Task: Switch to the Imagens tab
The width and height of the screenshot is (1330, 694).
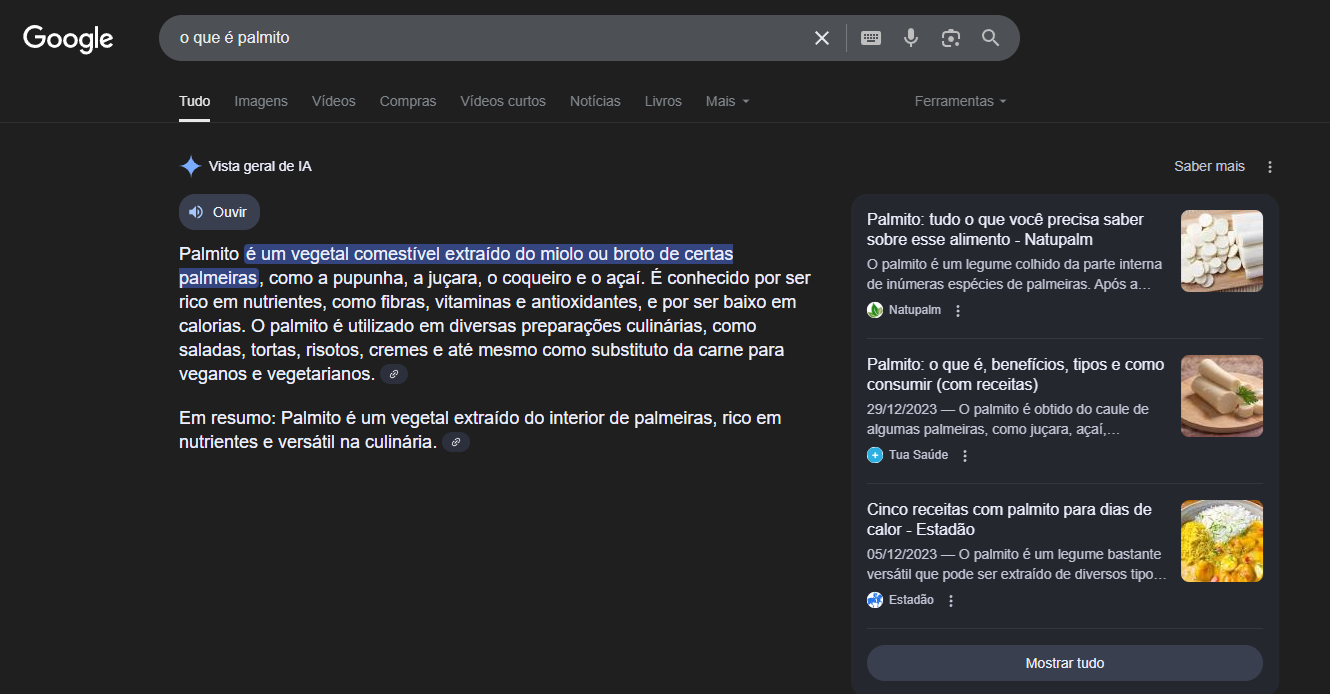Action: [x=261, y=101]
